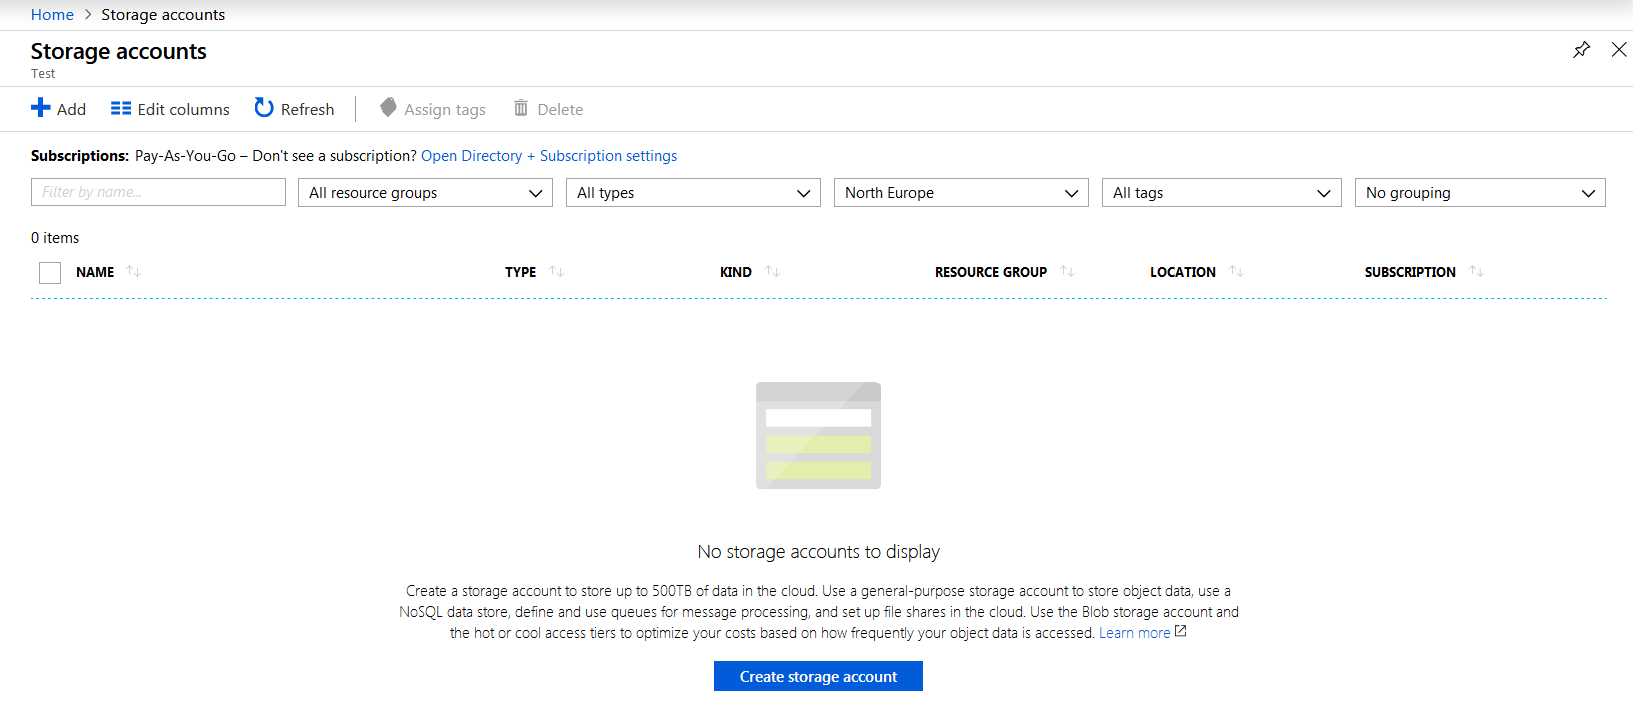Open the All tags dropdown
Image resolution: width=1633 pixels, height=709 pixels.
pos(1221,193)
